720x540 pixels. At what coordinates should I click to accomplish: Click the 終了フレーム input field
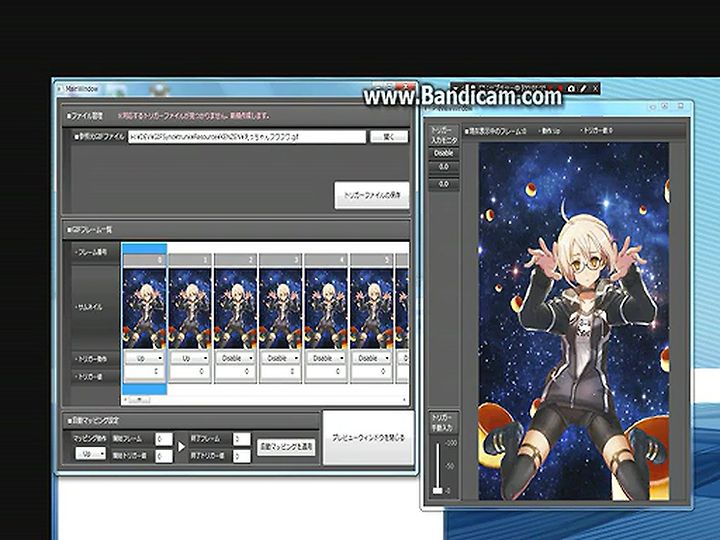[242, 439]
